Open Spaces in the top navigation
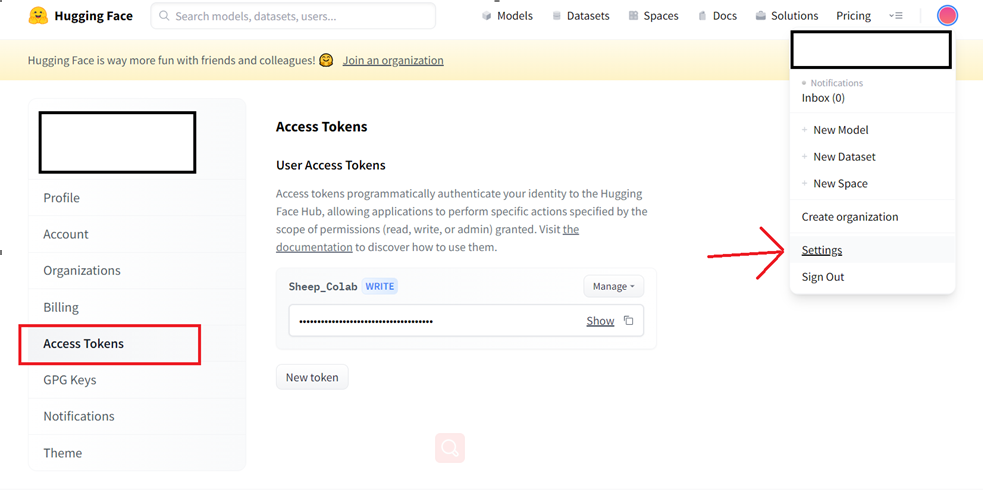Viewport: 983px width, 496px height. (653, 16)
